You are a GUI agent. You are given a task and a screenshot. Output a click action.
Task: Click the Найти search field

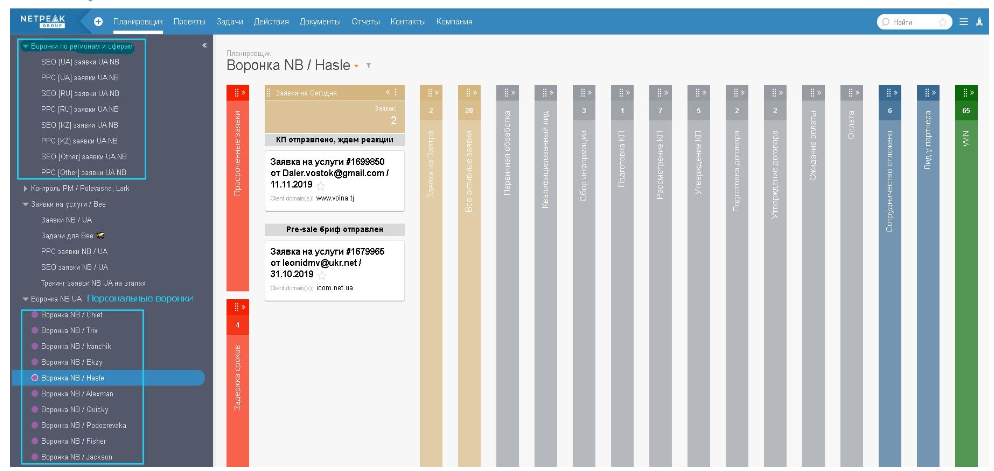point(913,22)
